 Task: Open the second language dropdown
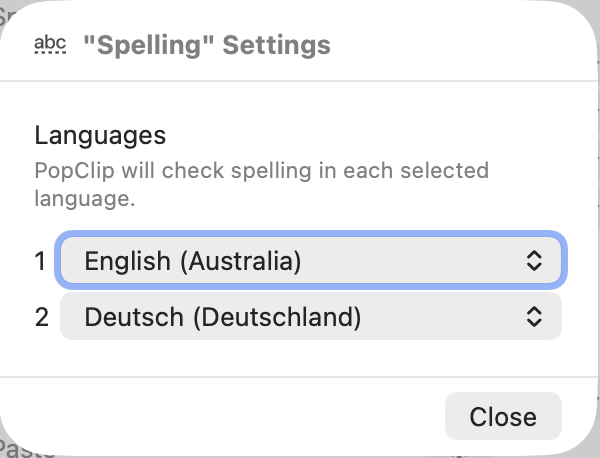[312, 317]
